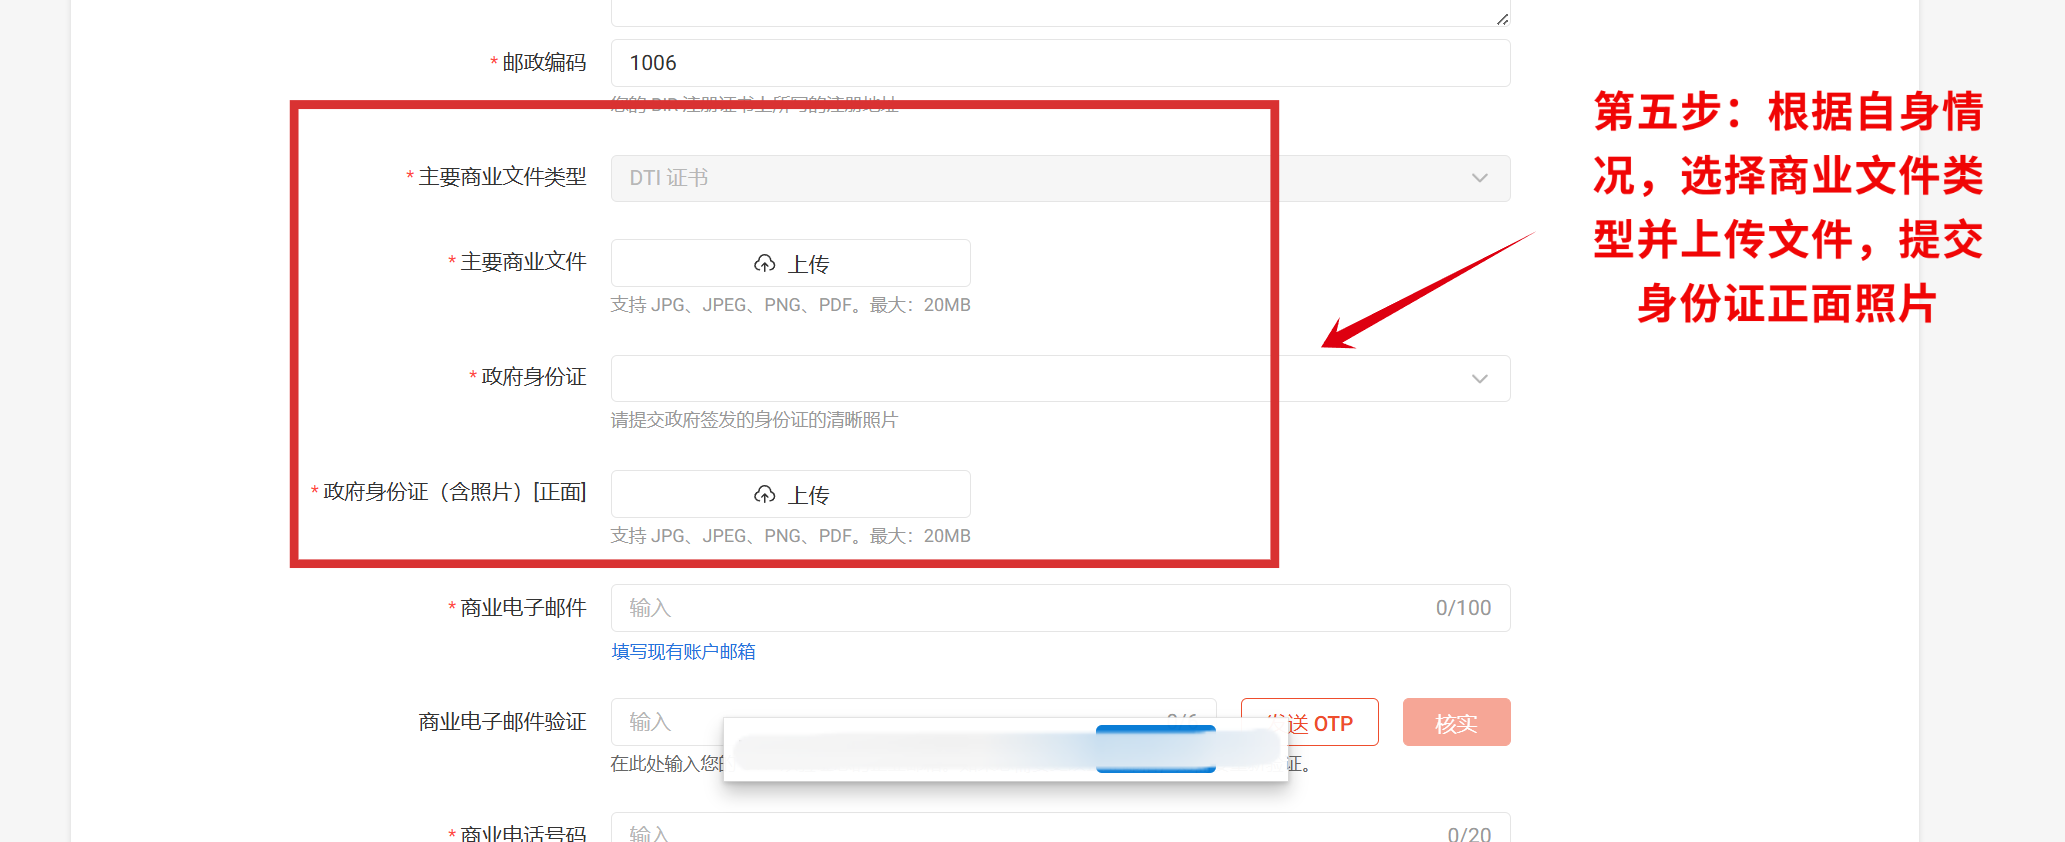Click the business phone number input field
The height and width of the screenshot is (842, 2065).
[x=1060, y=828]
